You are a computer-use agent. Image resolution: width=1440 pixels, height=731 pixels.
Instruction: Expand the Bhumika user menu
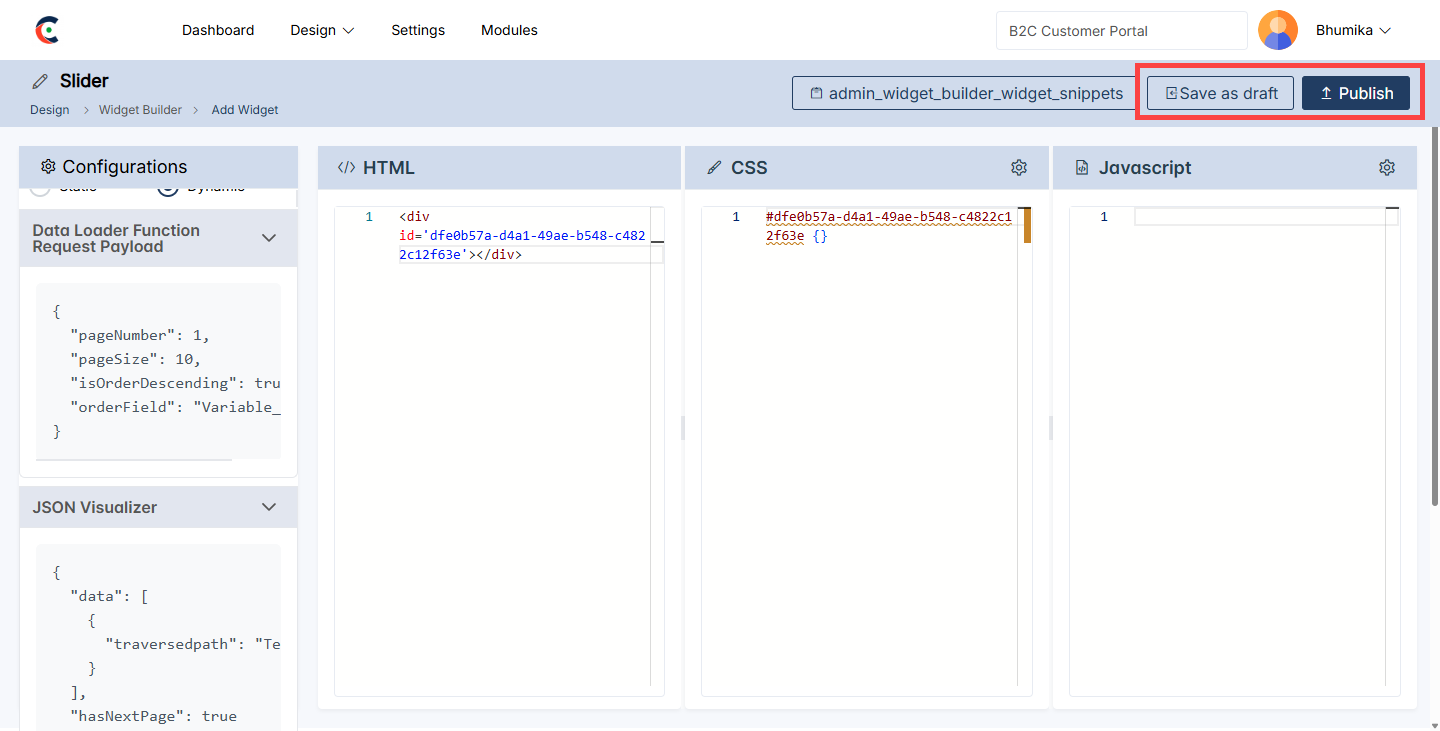[1353, 31]
